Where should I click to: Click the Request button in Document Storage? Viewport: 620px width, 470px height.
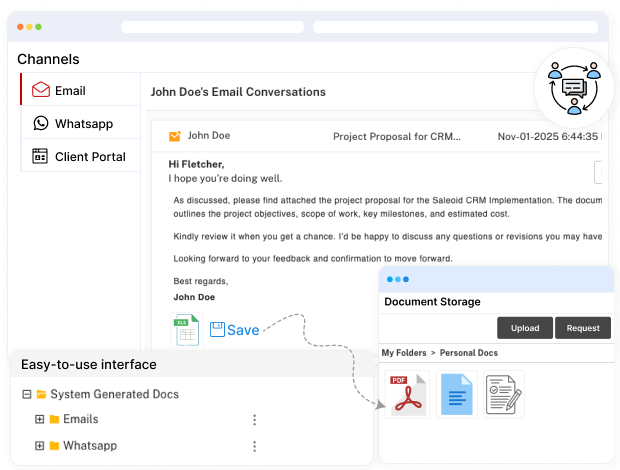tap(583, 328)
